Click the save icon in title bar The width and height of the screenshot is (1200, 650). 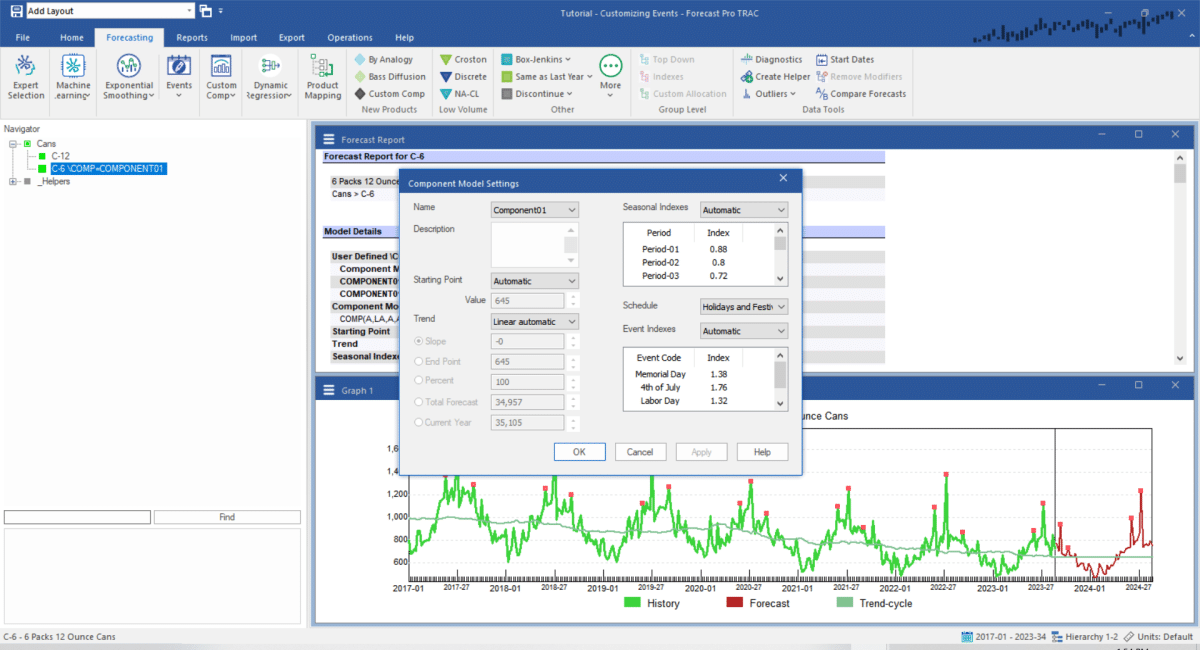(16, 10)
